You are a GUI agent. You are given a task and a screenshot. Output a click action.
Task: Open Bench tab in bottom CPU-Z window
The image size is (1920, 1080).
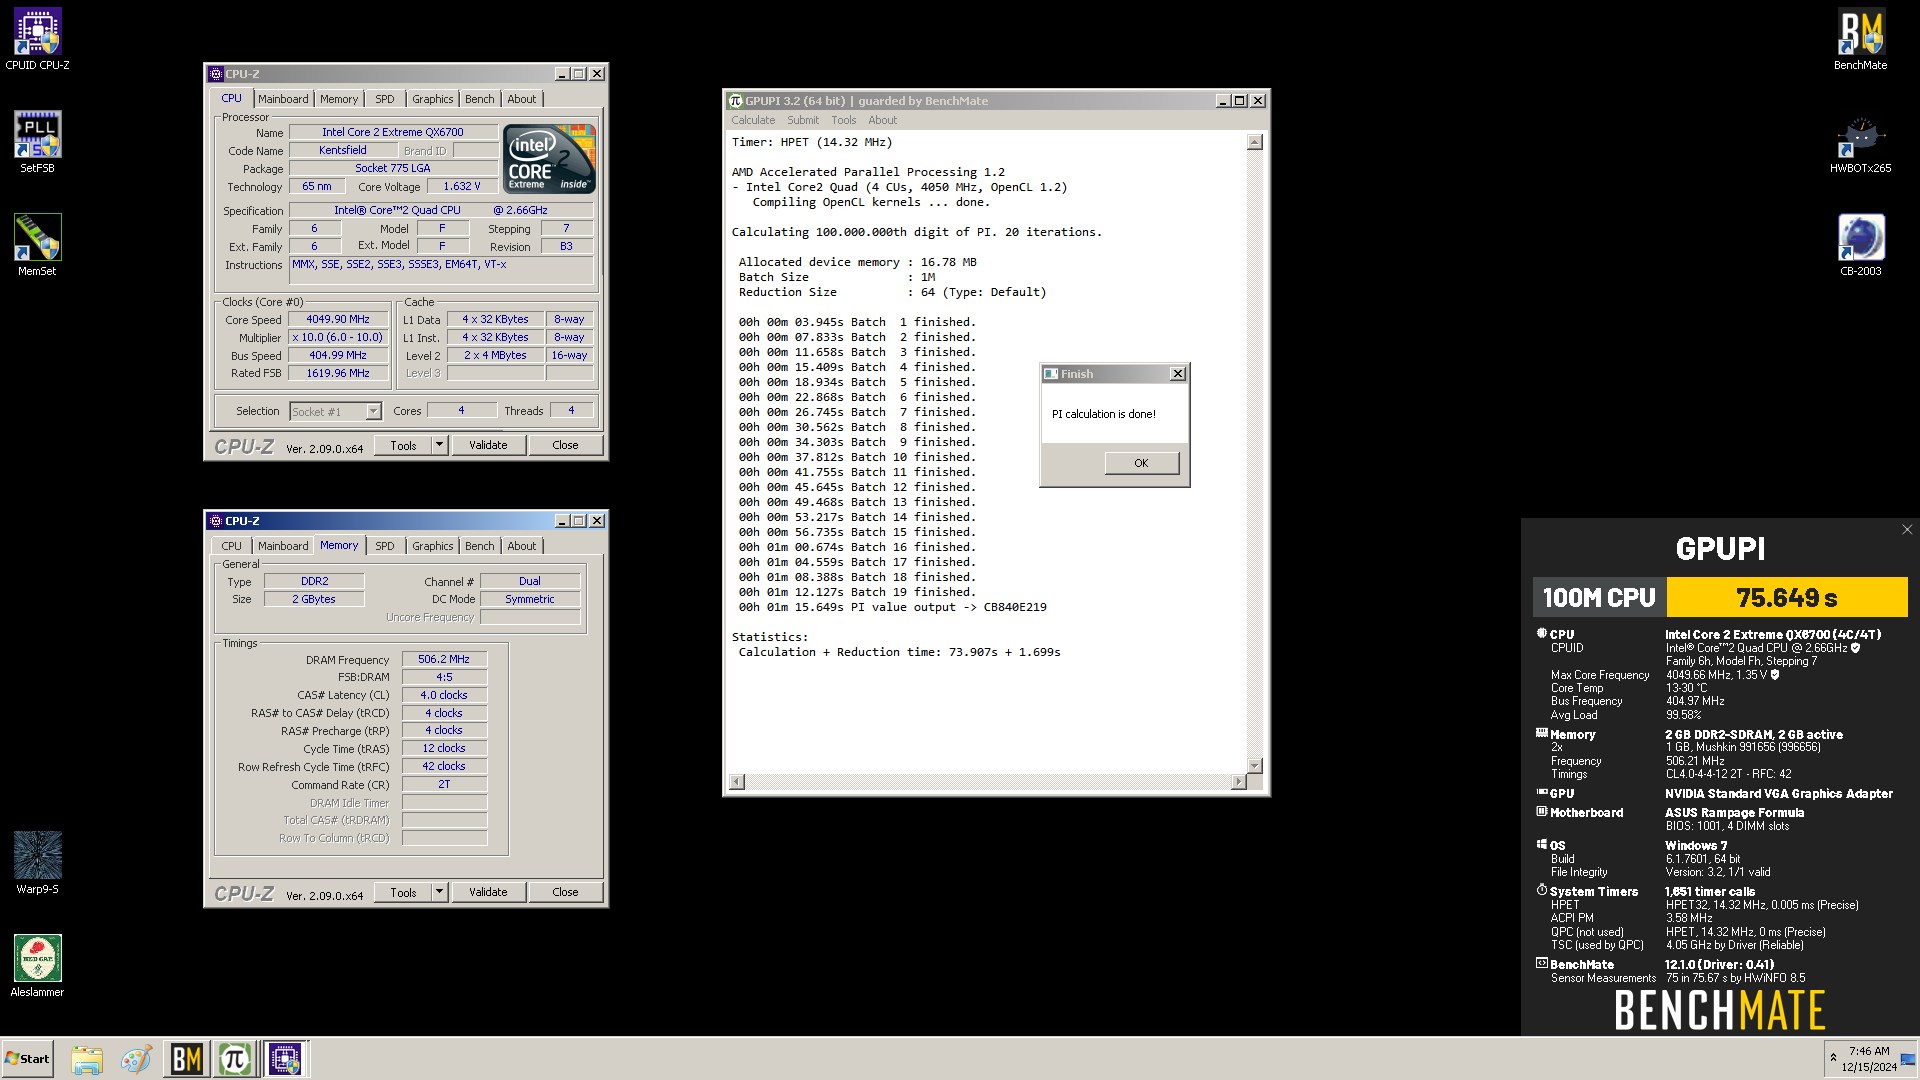pos(480,546)
